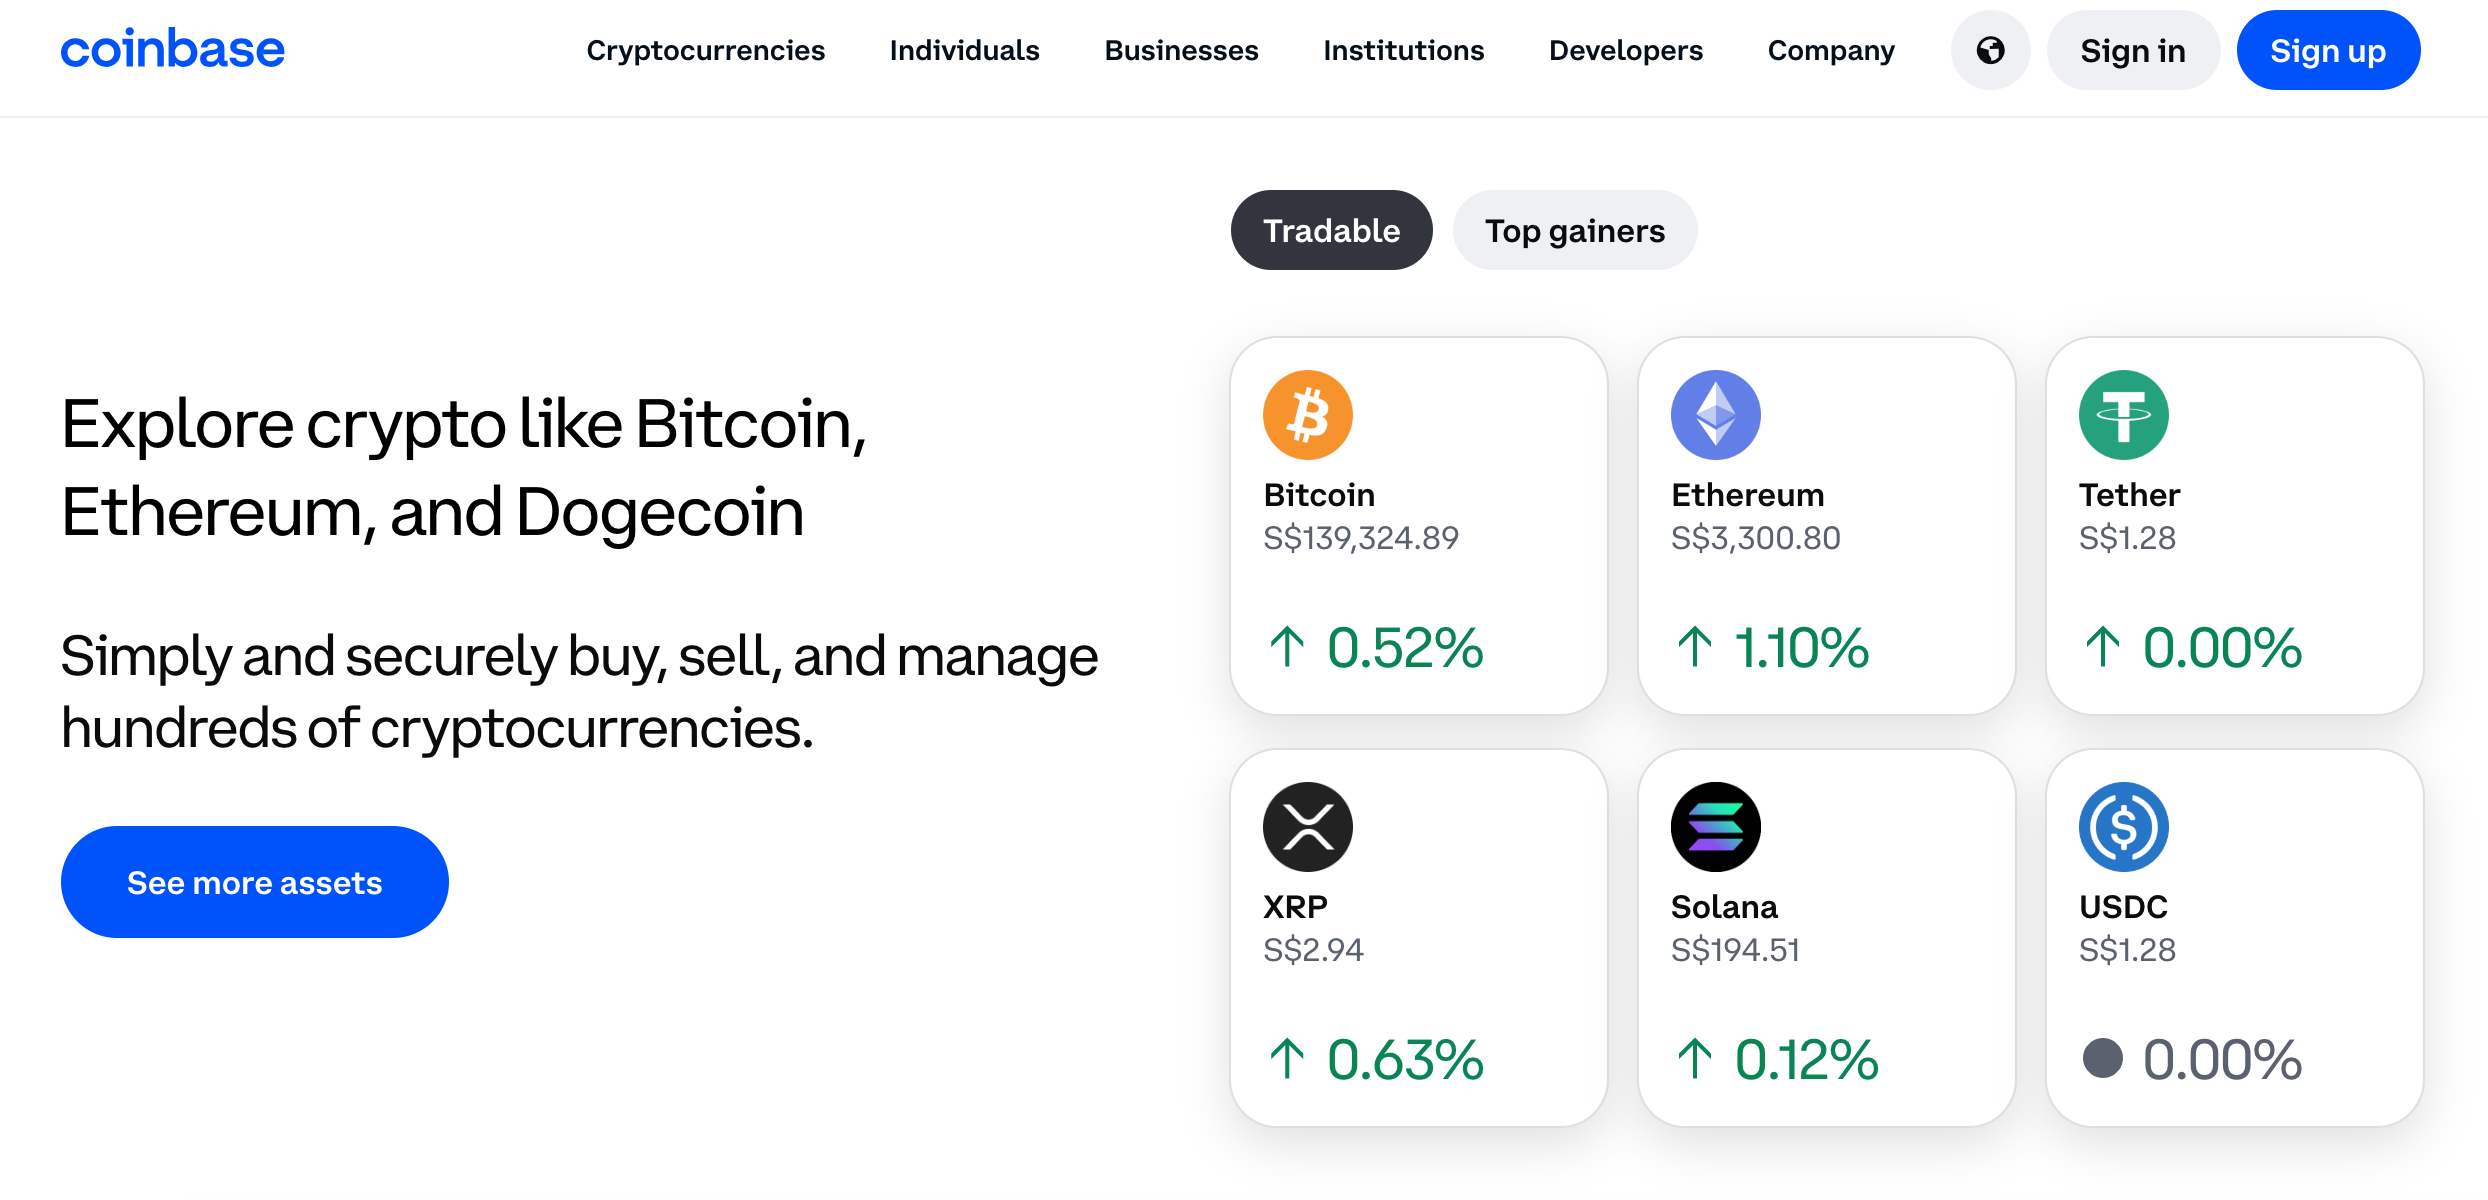2488x1200 pixels.
Task: Click the USDC blue logo icon
Action: 2124,827
